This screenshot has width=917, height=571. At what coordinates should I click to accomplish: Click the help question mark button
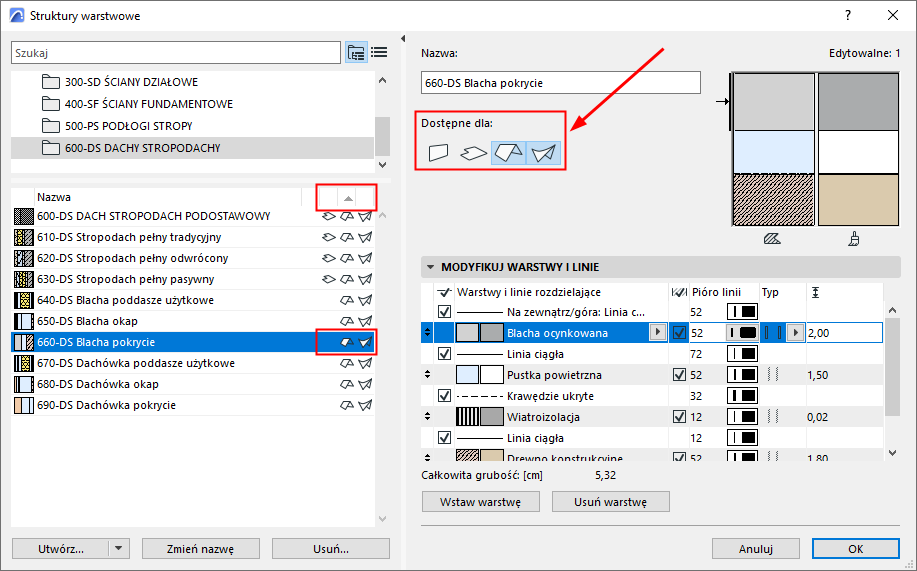847,16
